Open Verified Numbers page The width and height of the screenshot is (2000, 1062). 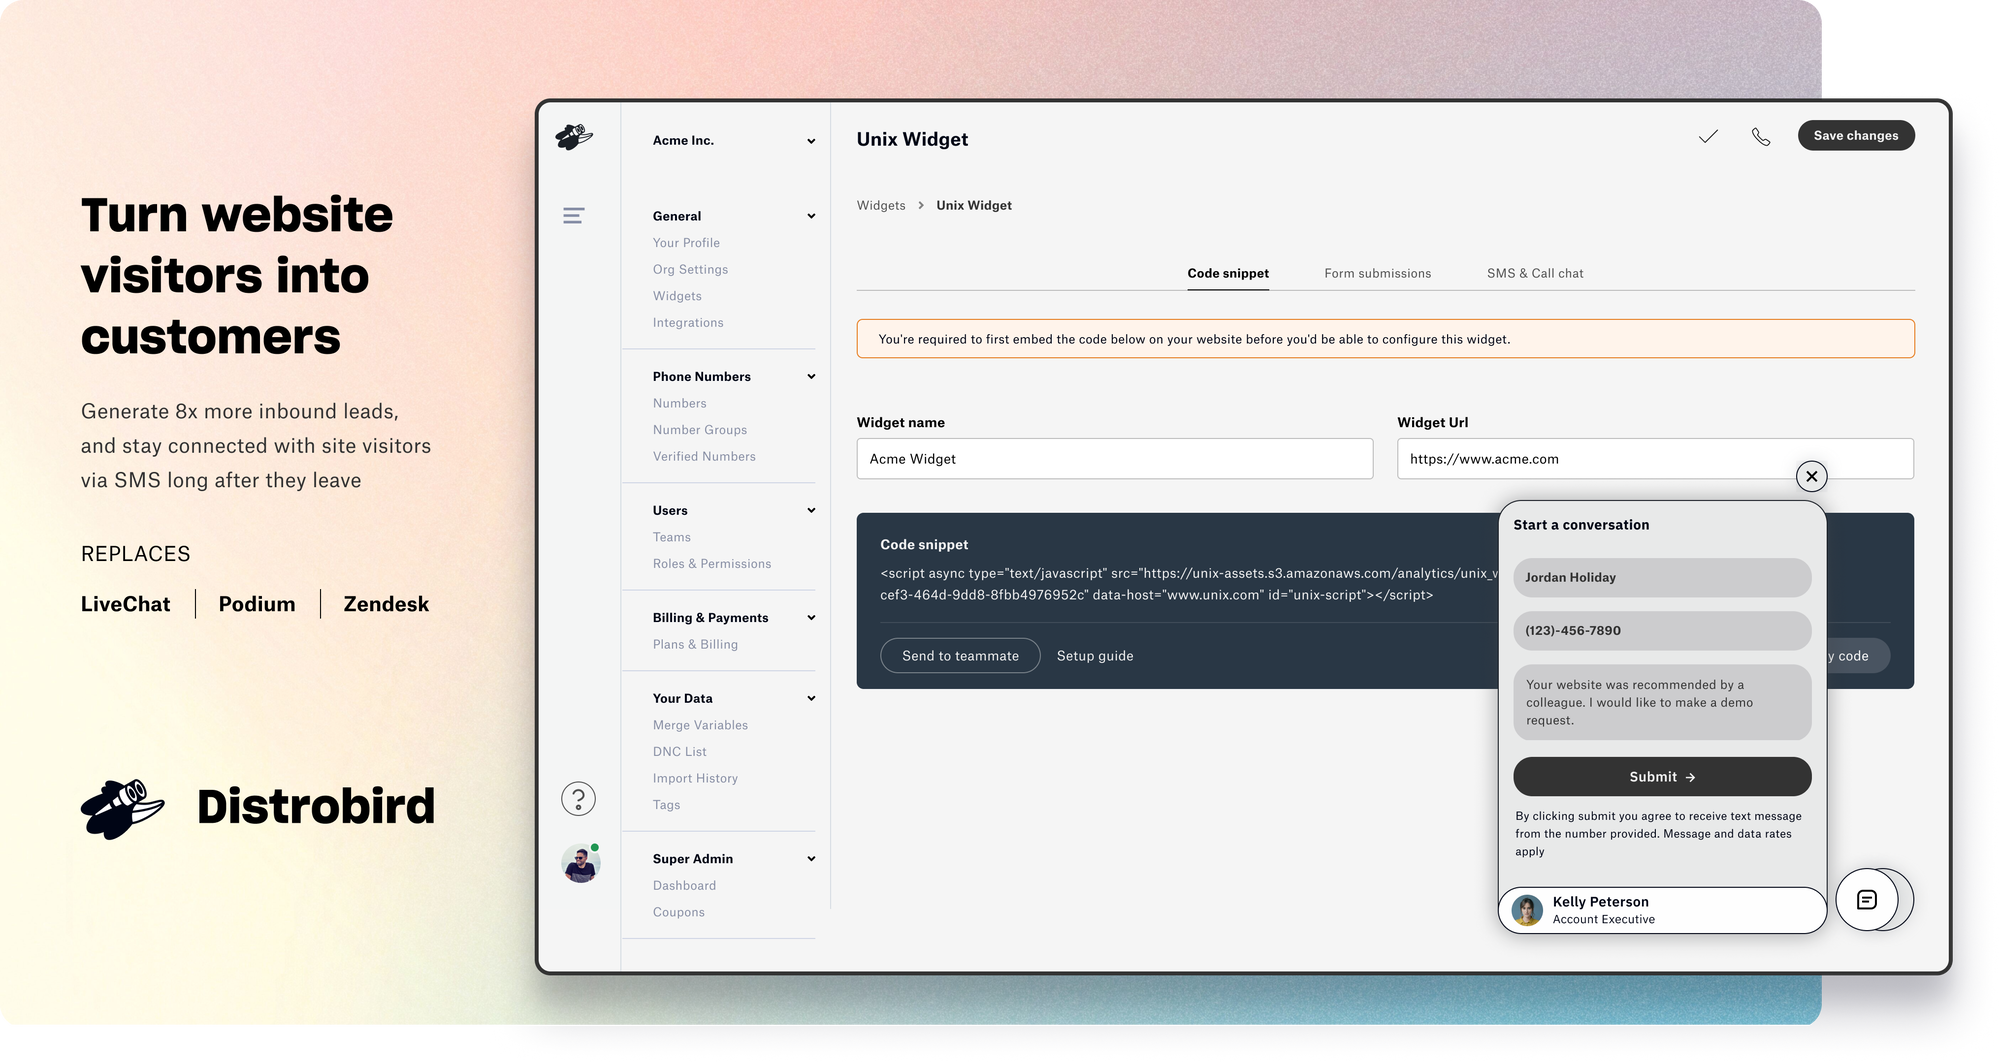[704, 457]
